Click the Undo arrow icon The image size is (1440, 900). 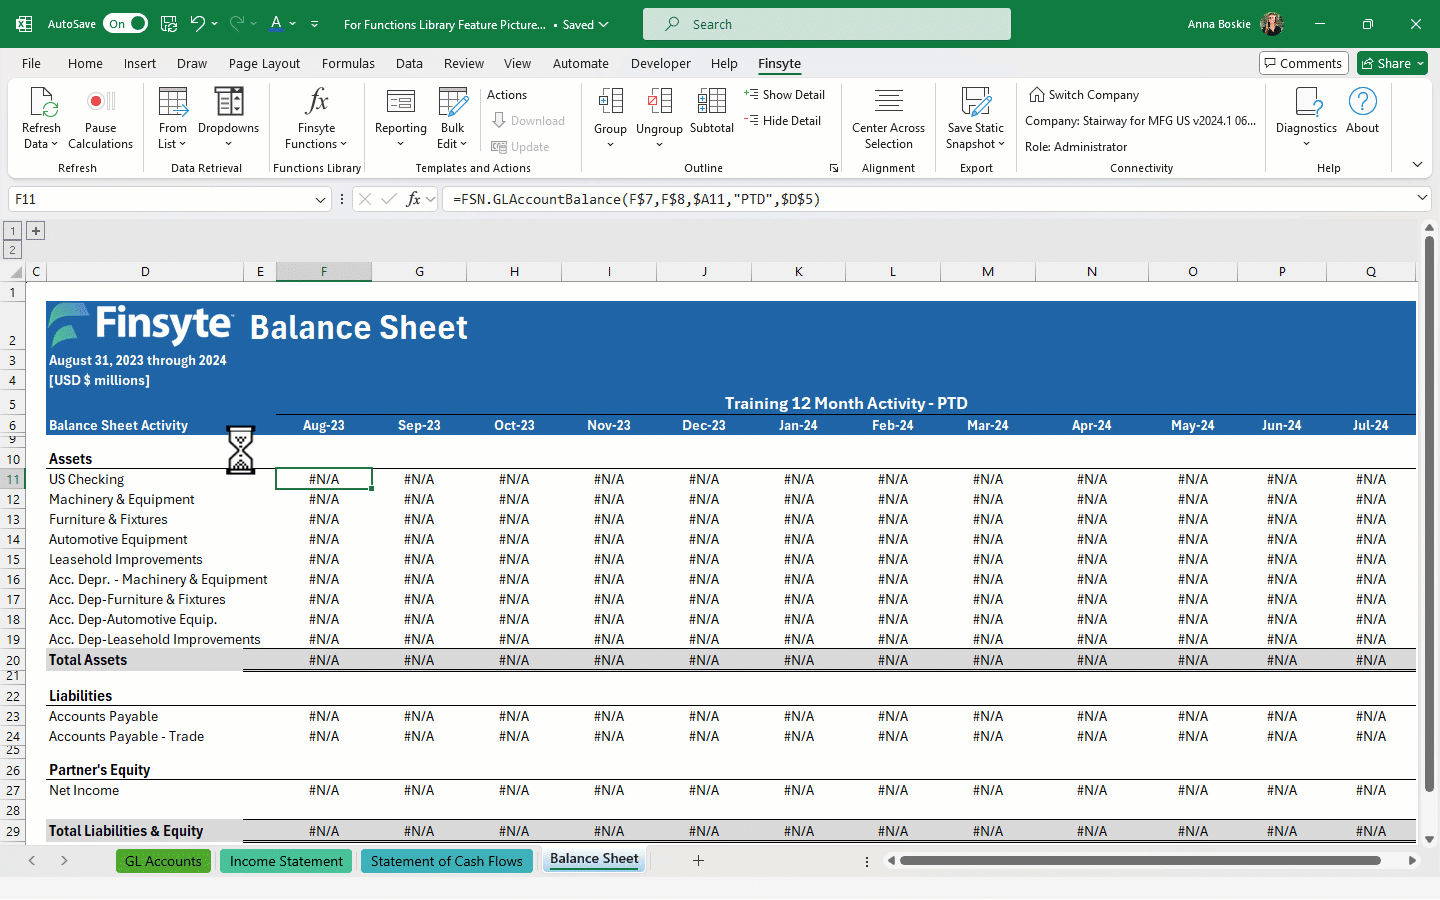[198, 24]
